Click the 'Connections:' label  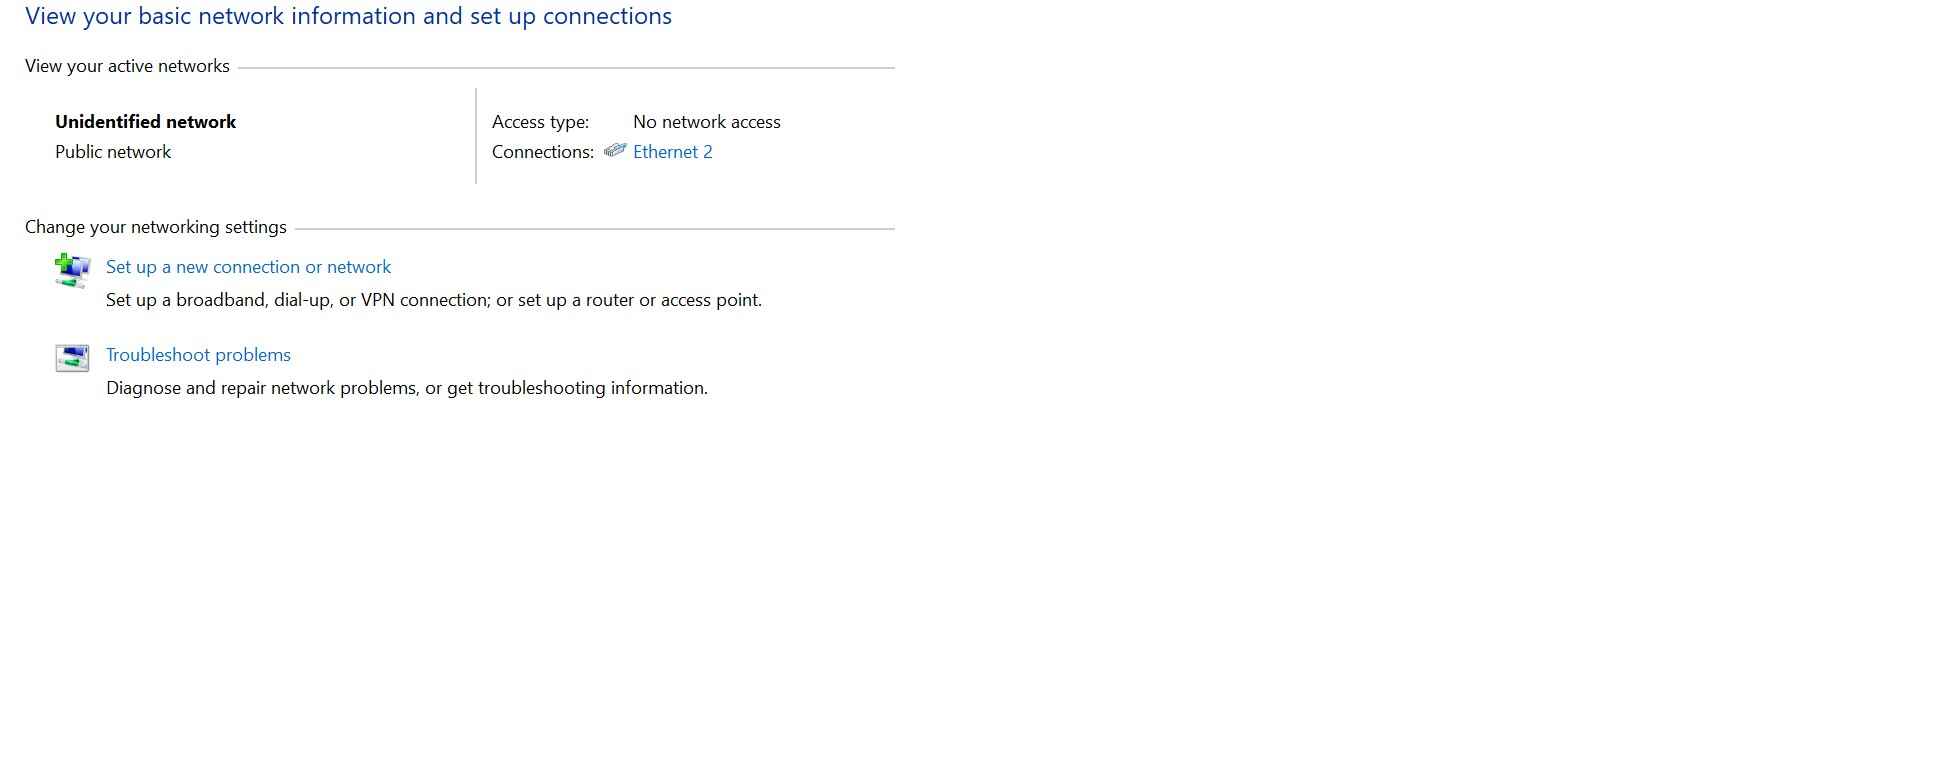click(x=542, y=152)
